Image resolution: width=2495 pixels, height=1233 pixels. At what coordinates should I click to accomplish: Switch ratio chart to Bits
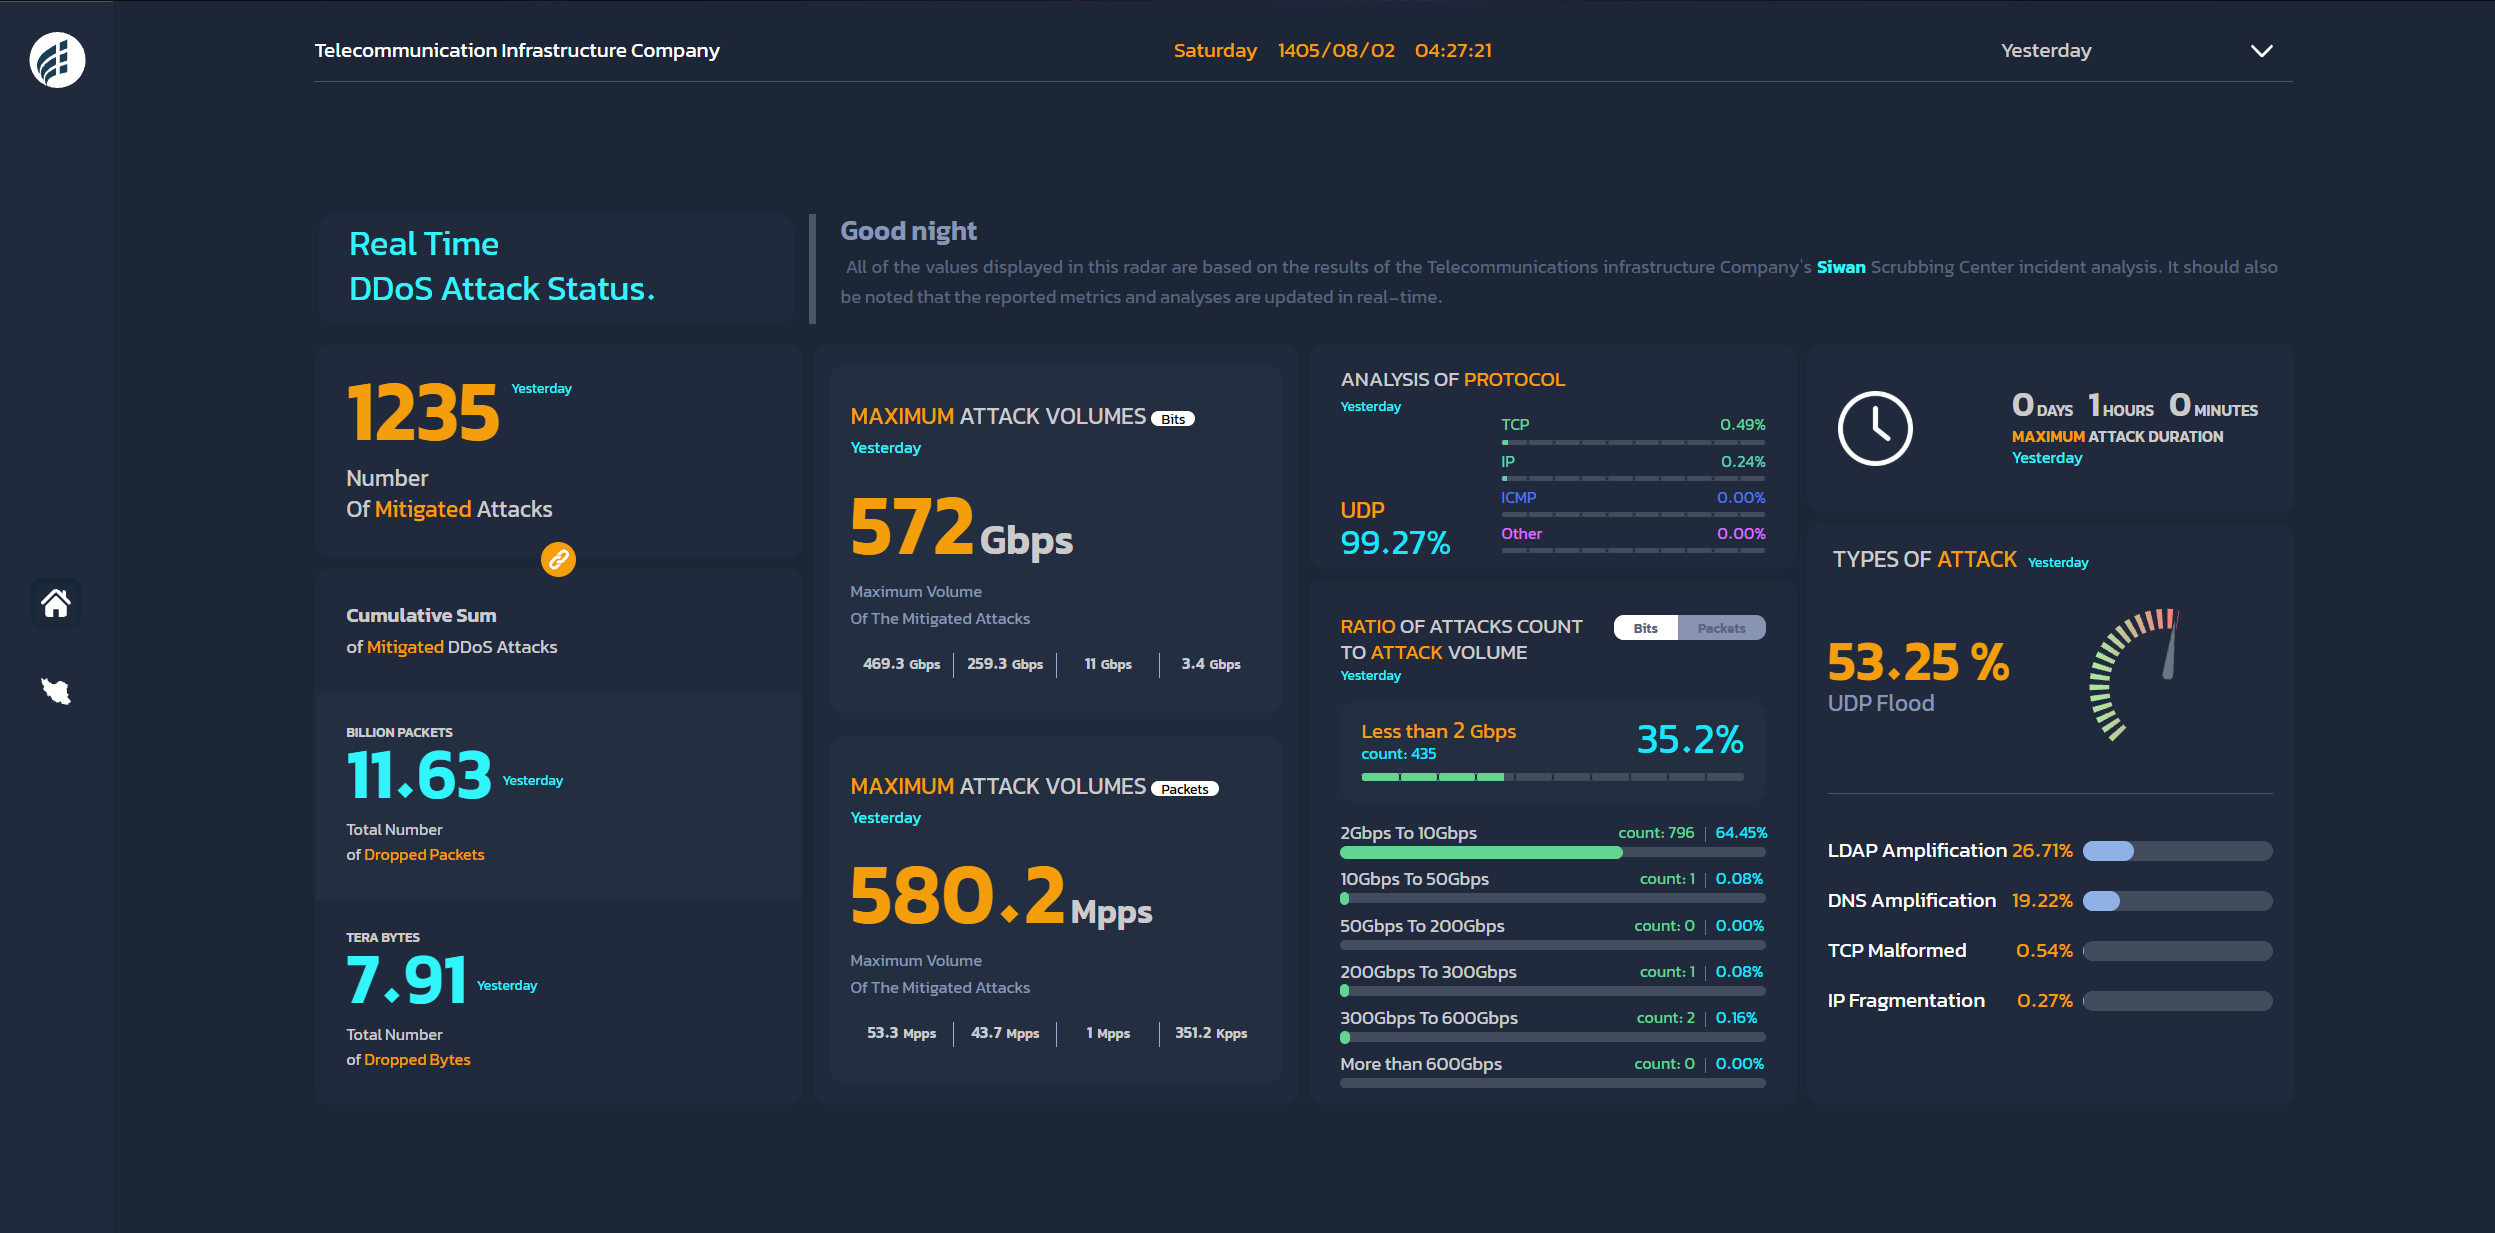pos(1645,628)
